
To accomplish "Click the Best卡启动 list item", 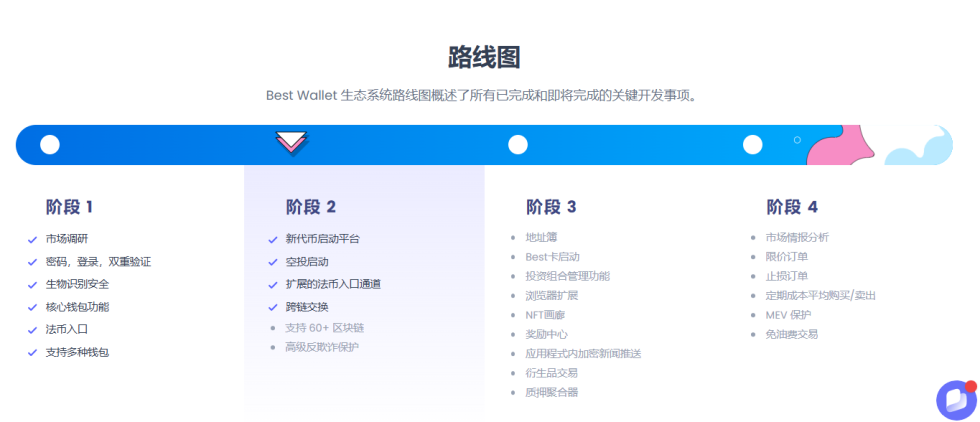I will click(552, 257).
